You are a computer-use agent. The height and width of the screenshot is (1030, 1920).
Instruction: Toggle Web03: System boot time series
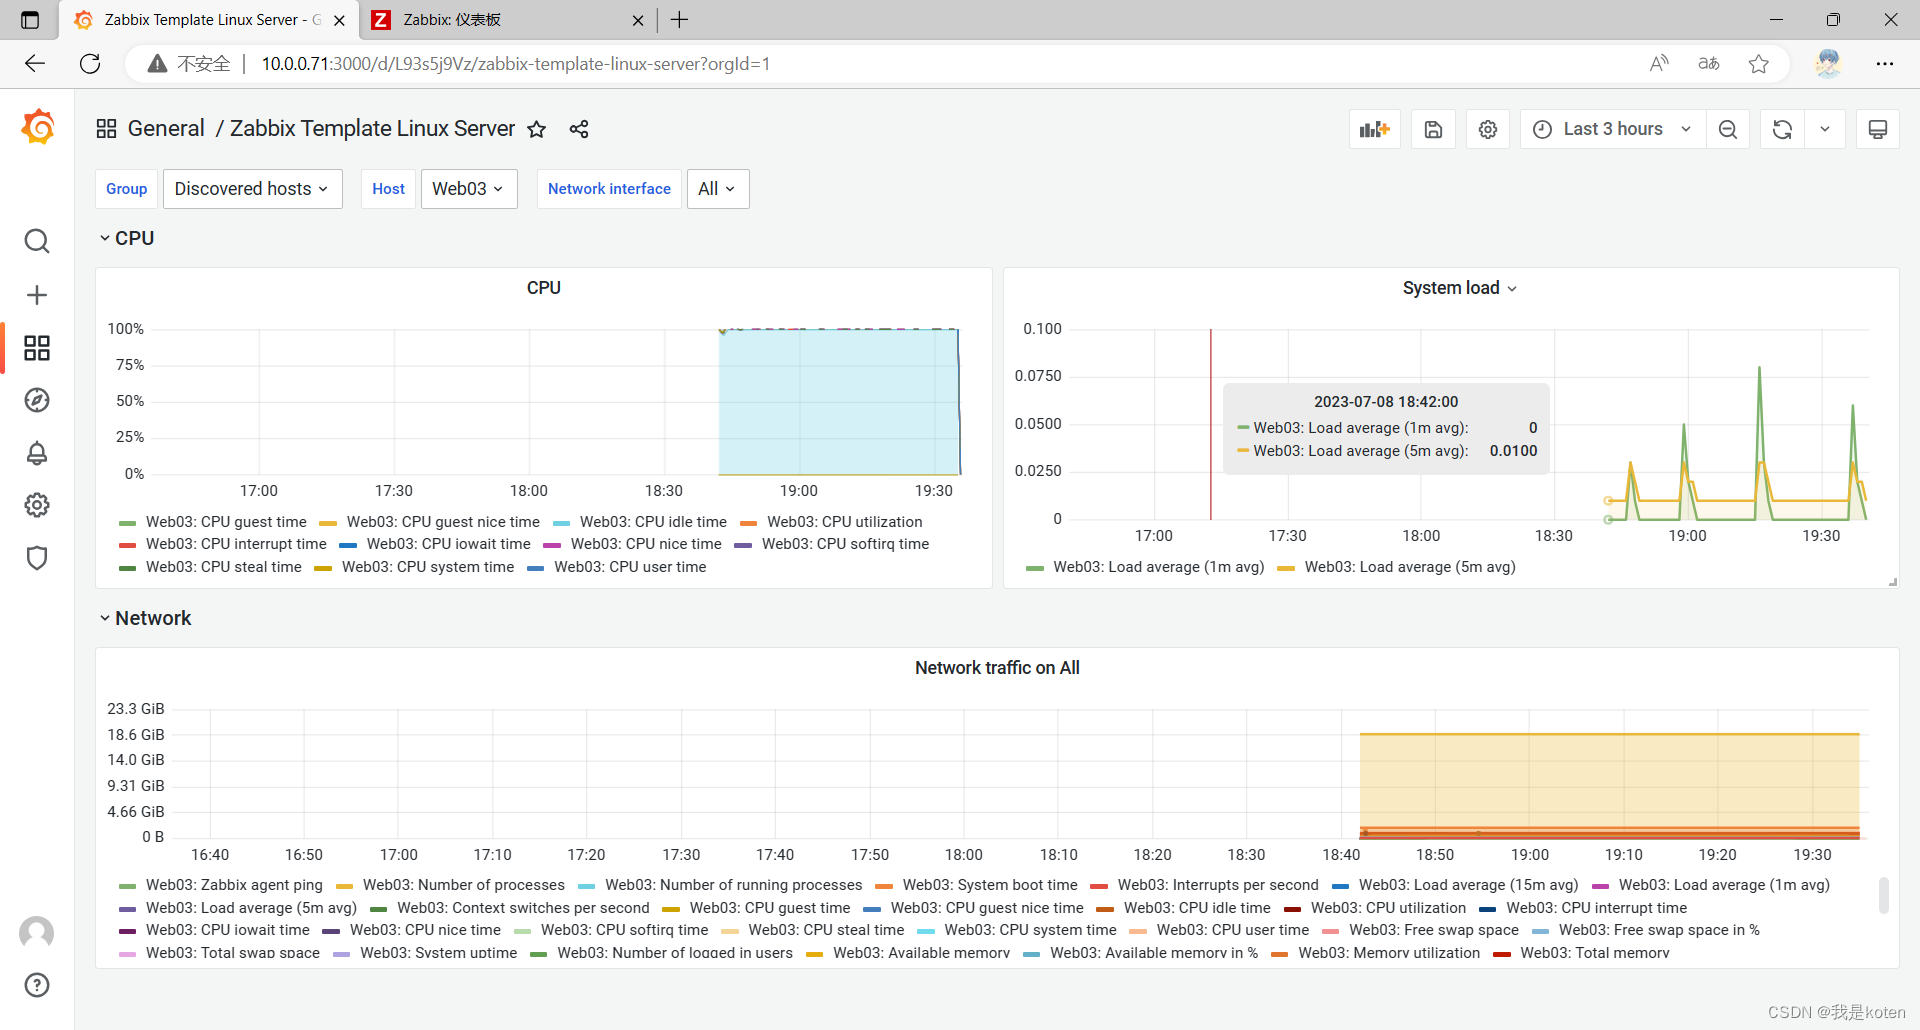point(990,885)
